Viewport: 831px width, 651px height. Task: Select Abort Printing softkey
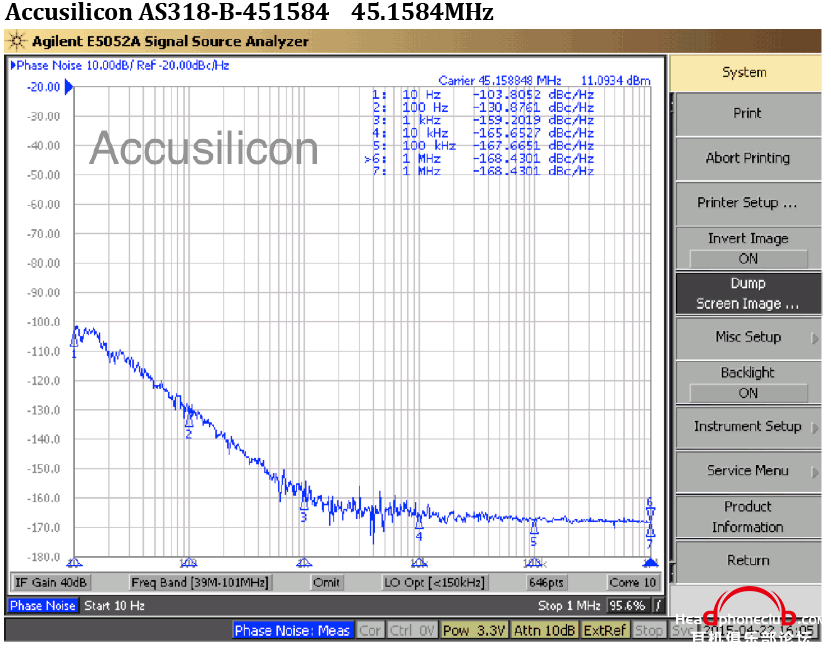click(748, 158)
